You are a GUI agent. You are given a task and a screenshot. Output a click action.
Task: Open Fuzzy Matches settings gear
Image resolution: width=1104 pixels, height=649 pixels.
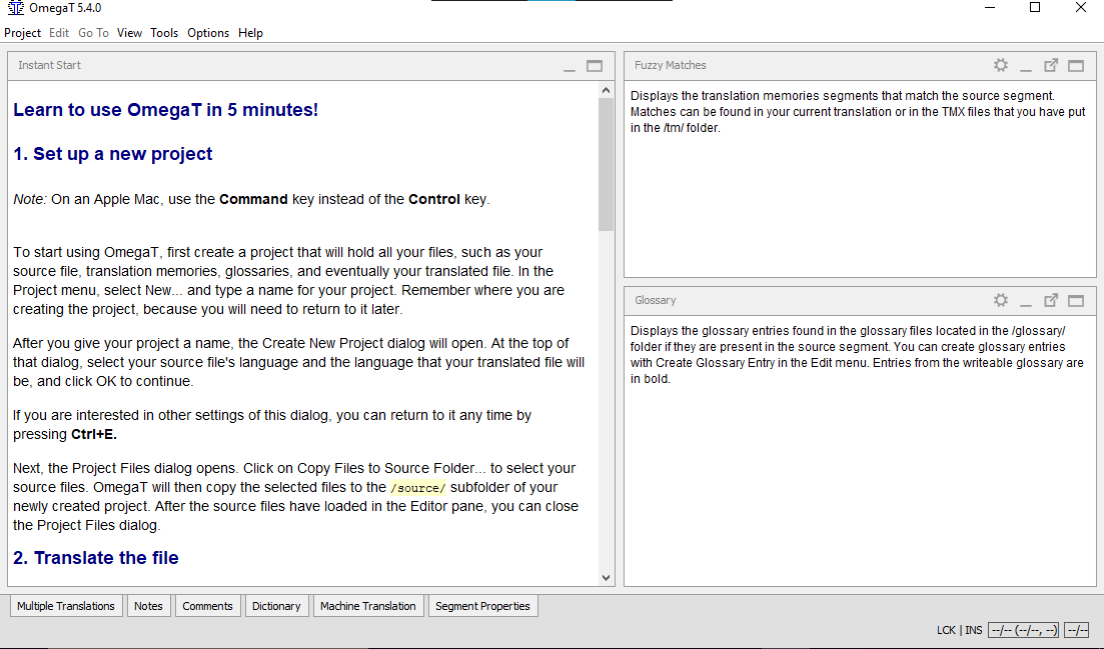pos(1000,65)
